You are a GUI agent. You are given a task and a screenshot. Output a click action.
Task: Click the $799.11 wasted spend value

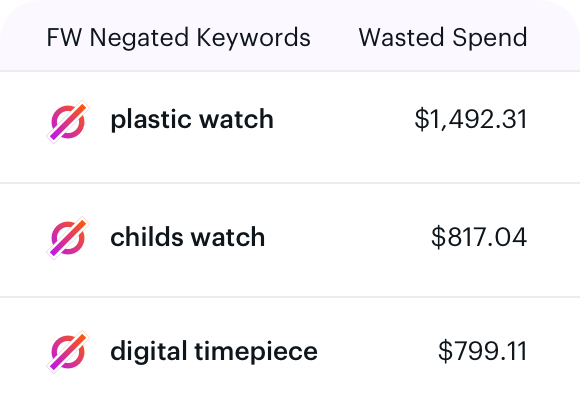tap(482, 351)
